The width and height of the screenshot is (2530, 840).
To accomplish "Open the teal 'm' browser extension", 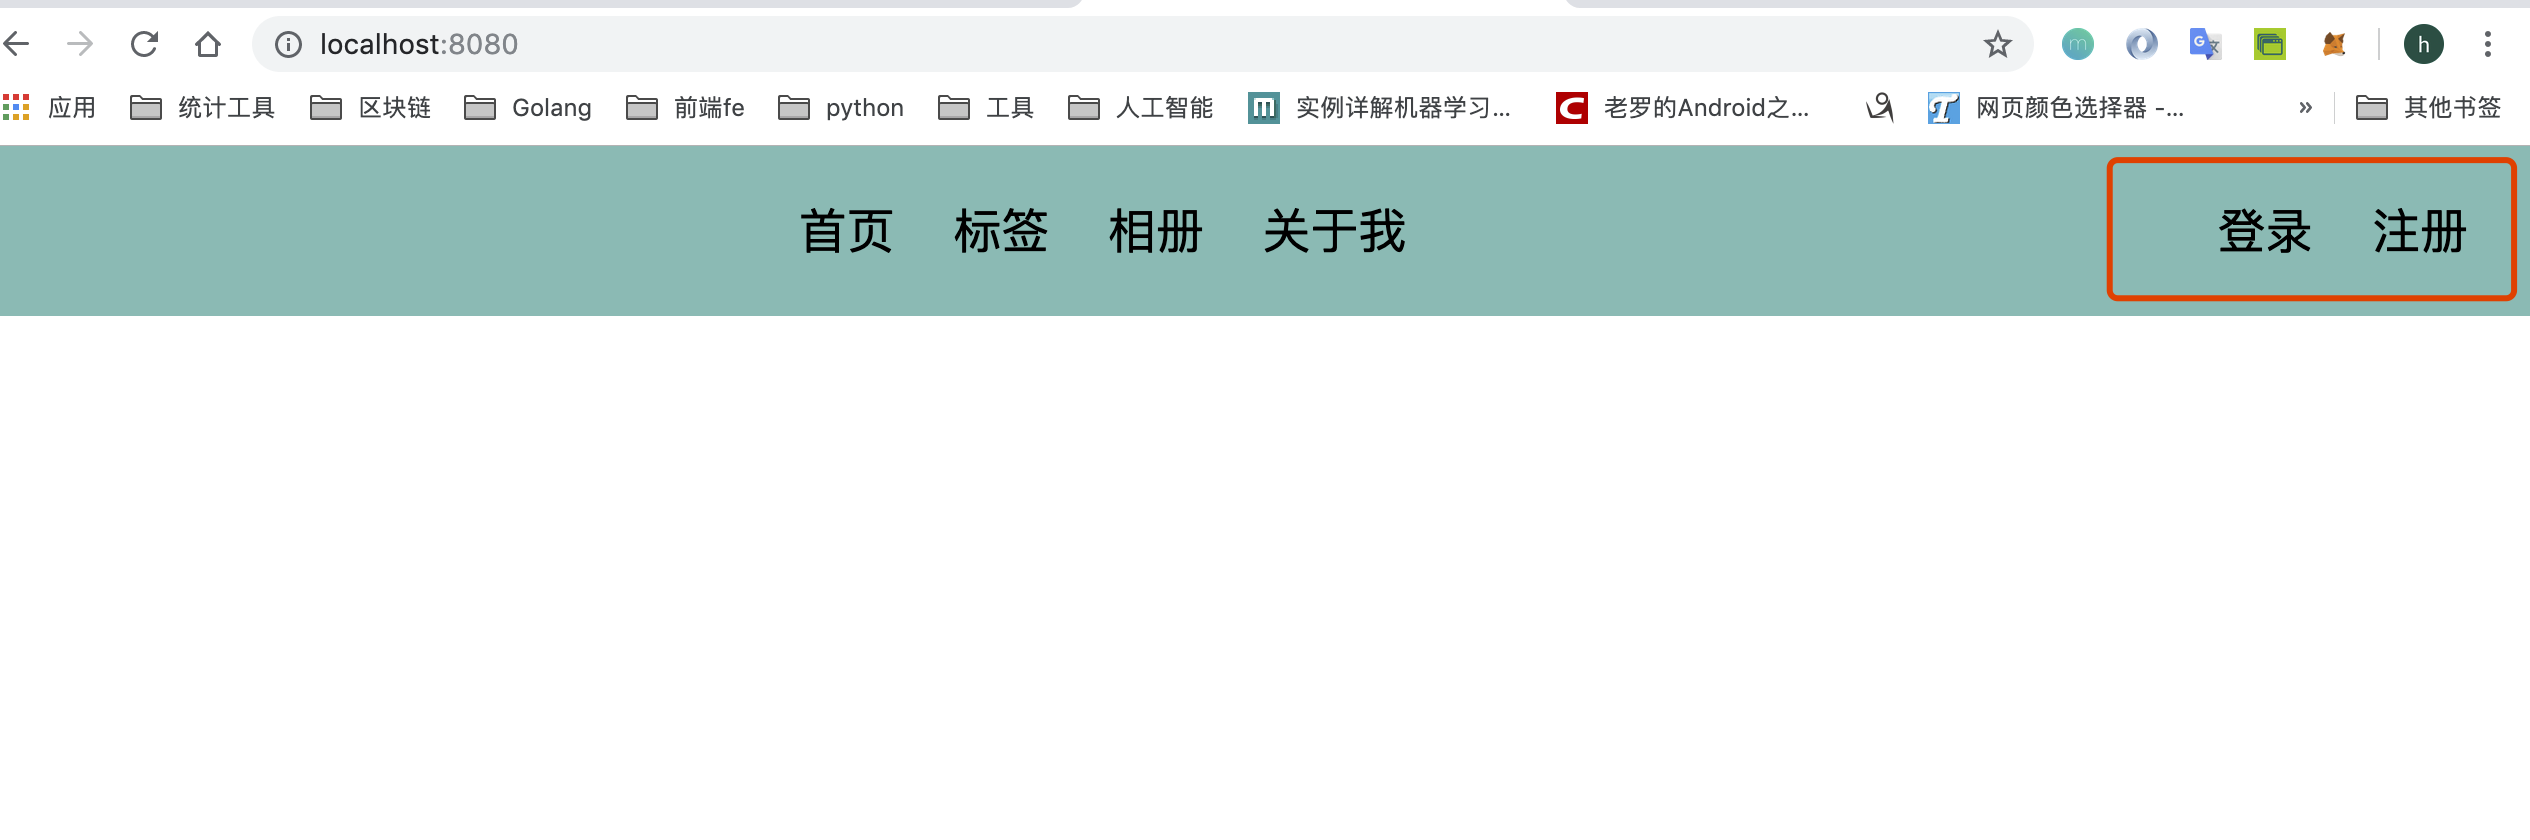I will click(x=2077, y=44).
